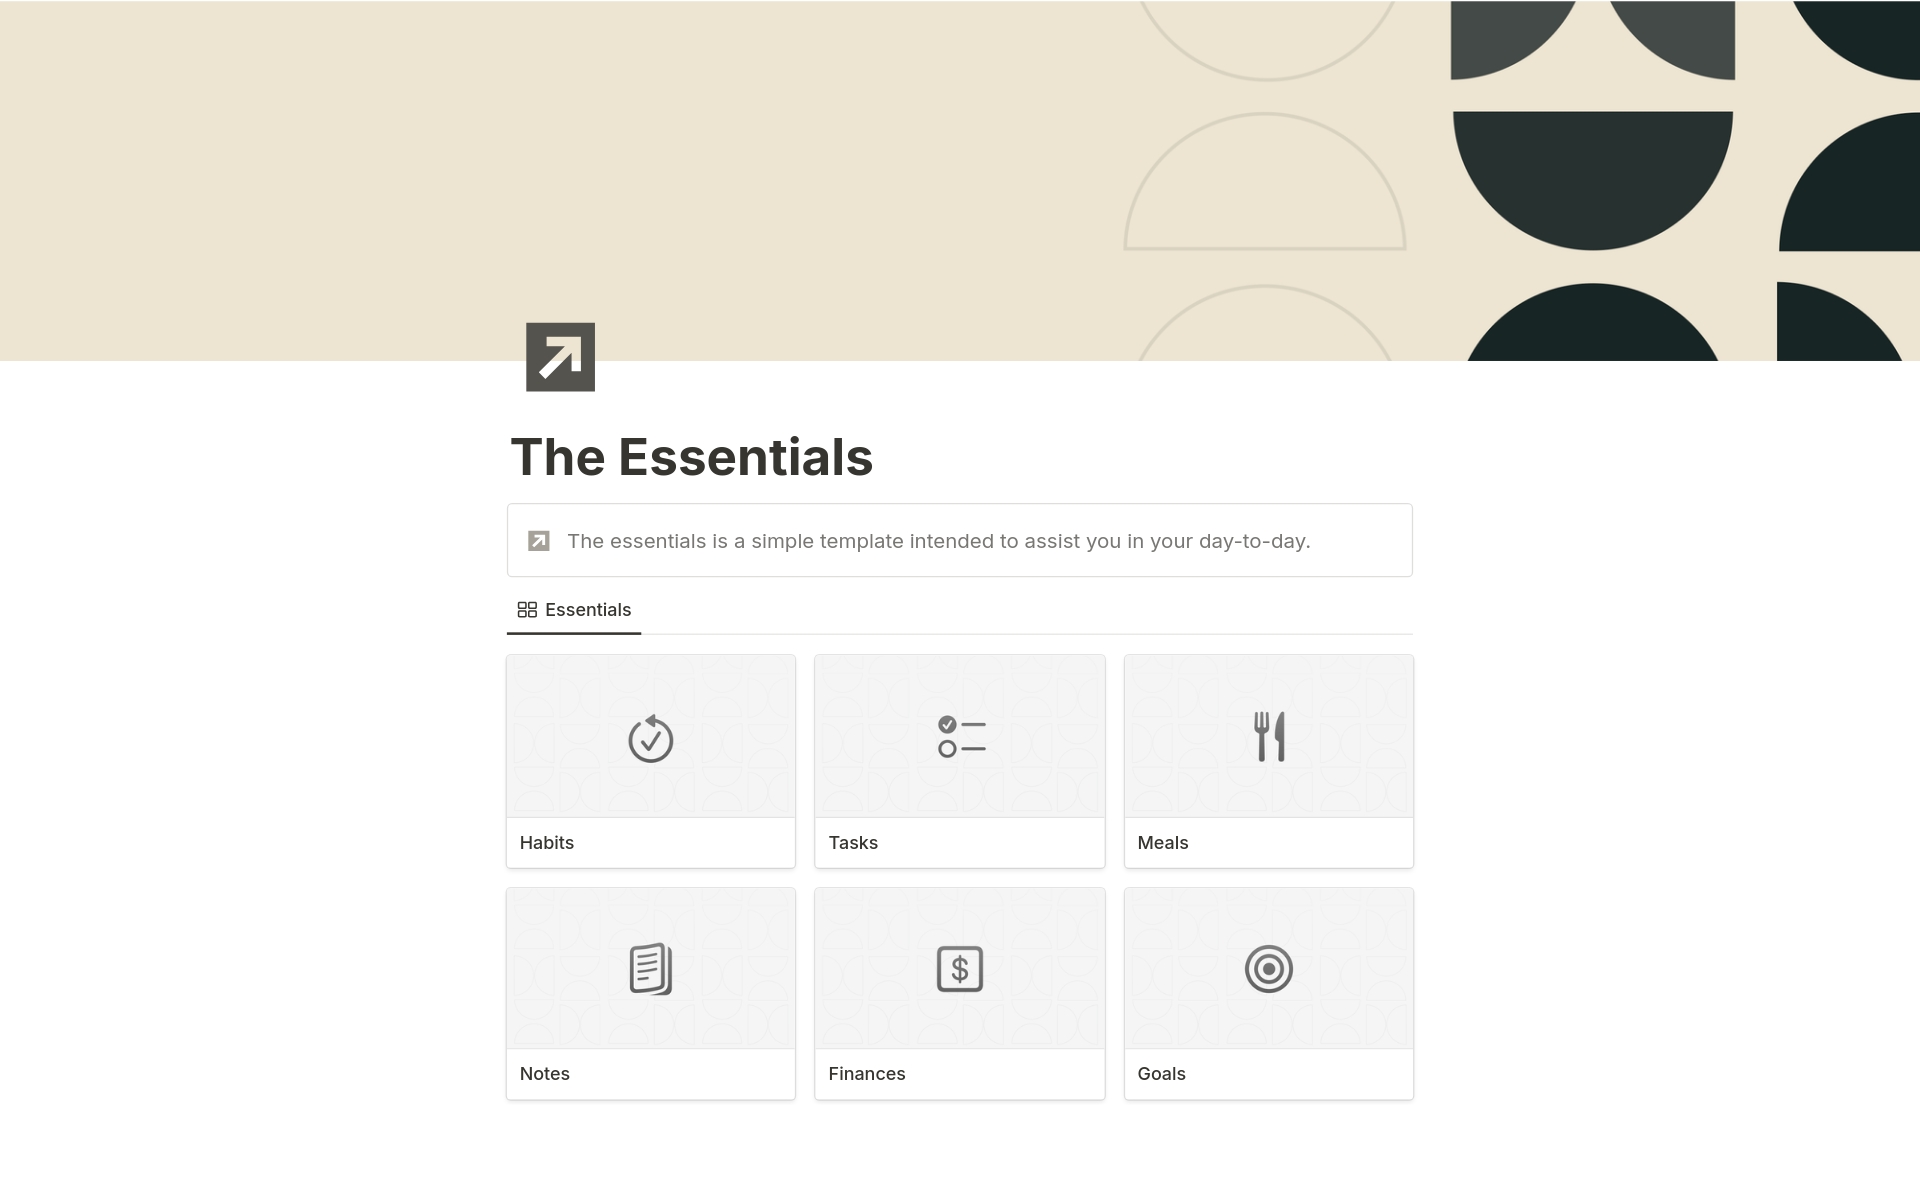Click the description callout block
Viewport: 1920px width, 1199px height.
pyautogui.click(x=959, y=540)
